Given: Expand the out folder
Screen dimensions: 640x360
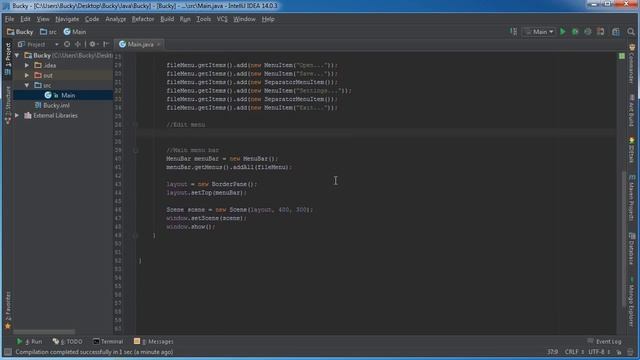Looking at the screenshot, I should 27,75.
